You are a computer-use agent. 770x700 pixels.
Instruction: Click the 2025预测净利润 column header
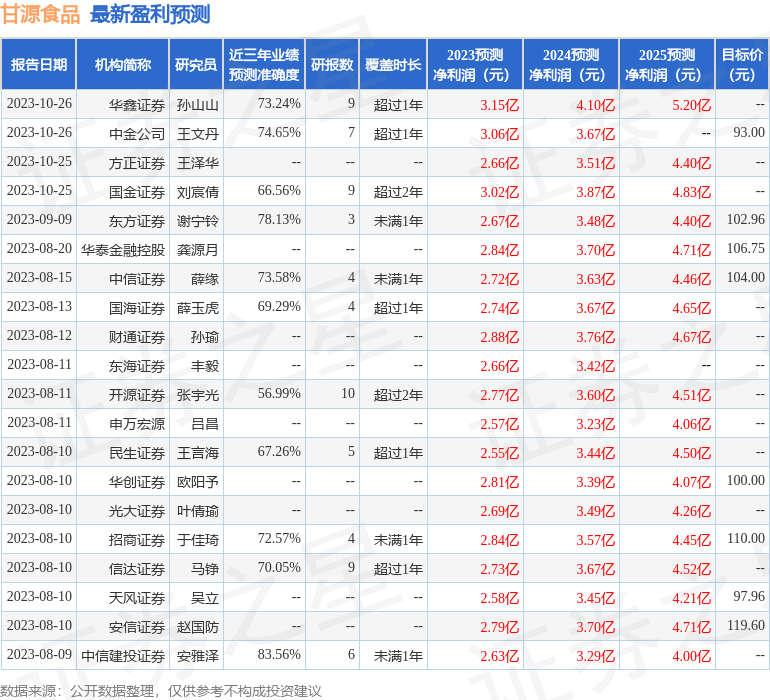(x=667, y=64)
